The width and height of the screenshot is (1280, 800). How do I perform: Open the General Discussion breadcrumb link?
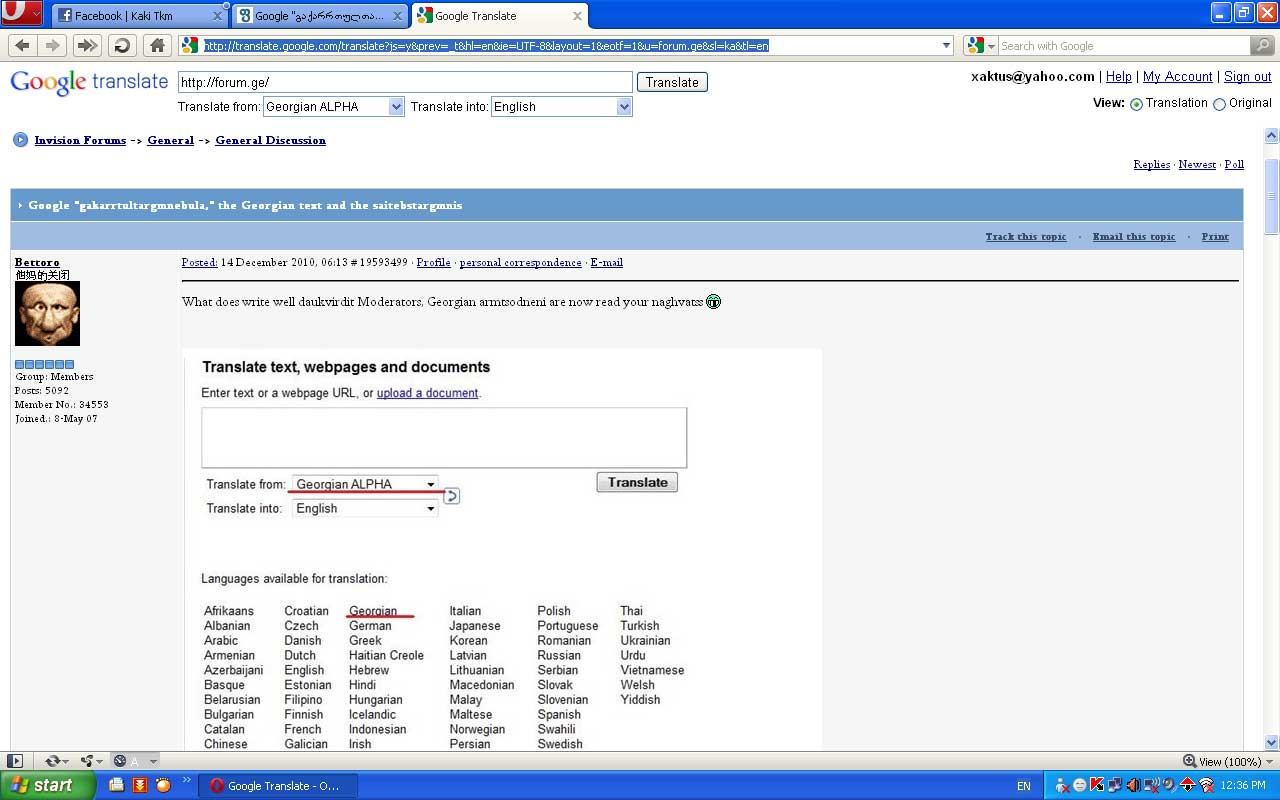[270, 140]
